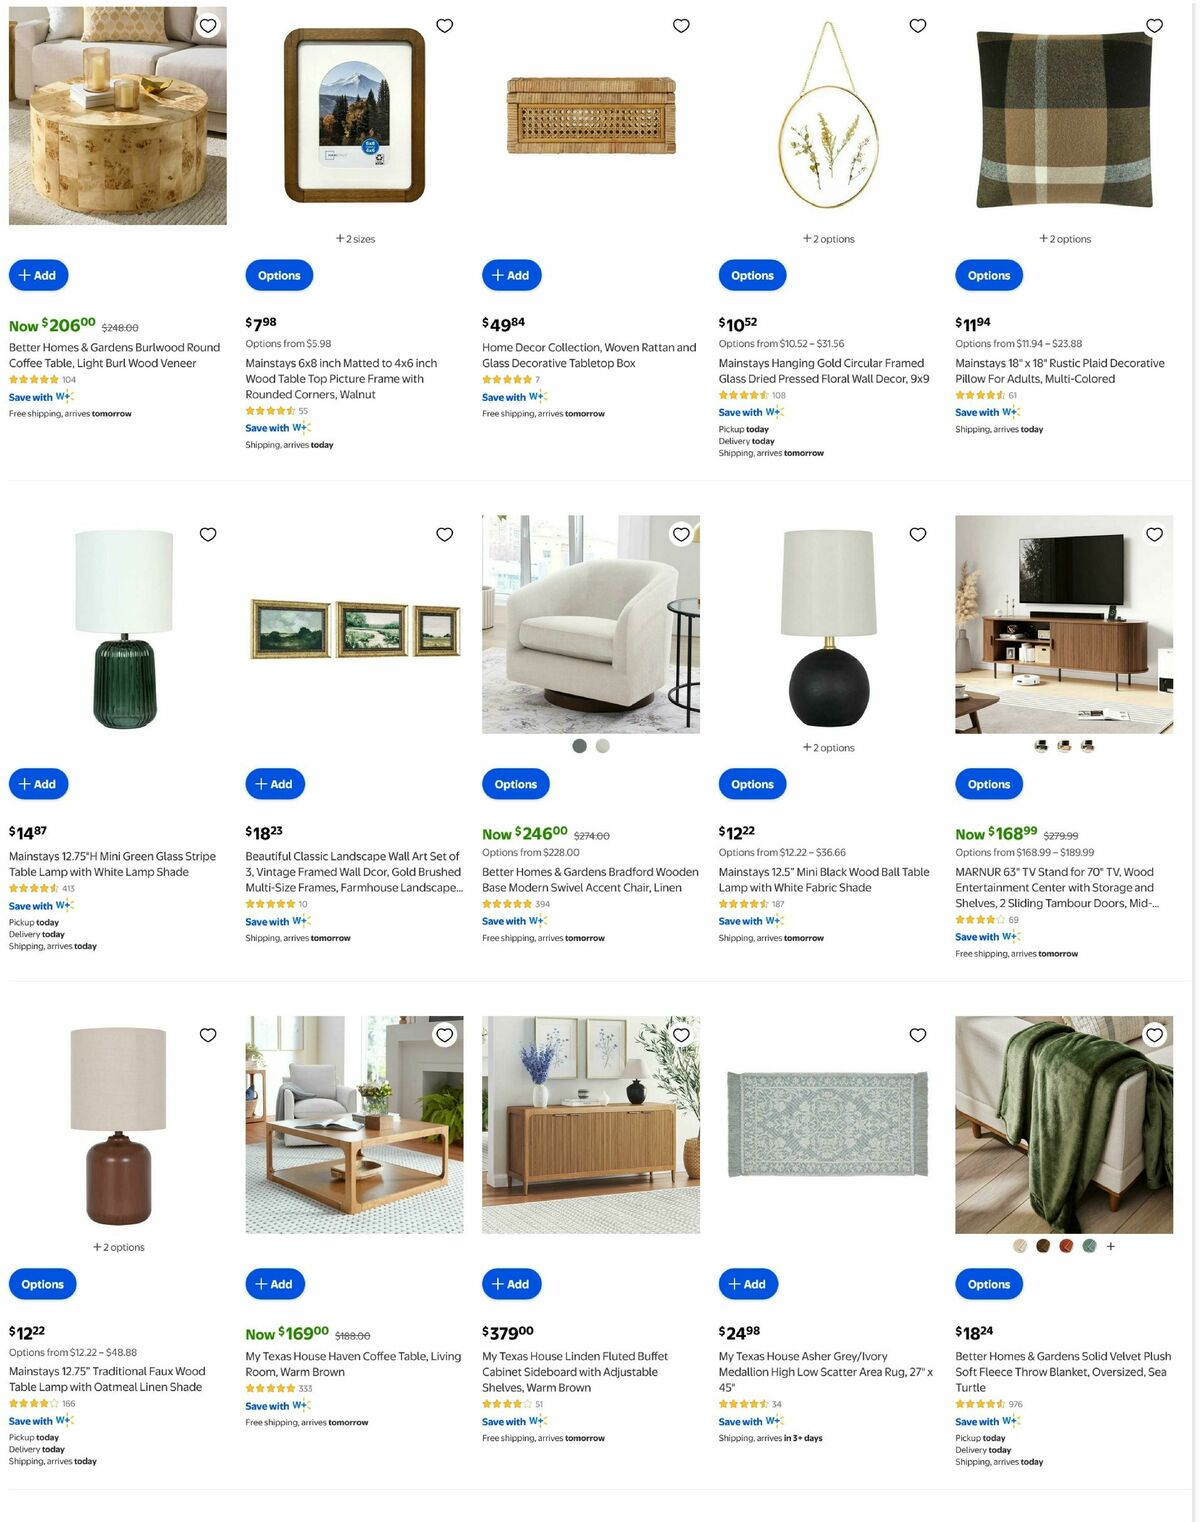Open the Linden Fluted Buffet Cabinet image
1200x1522 pixels.
(x=591, y=1125)
